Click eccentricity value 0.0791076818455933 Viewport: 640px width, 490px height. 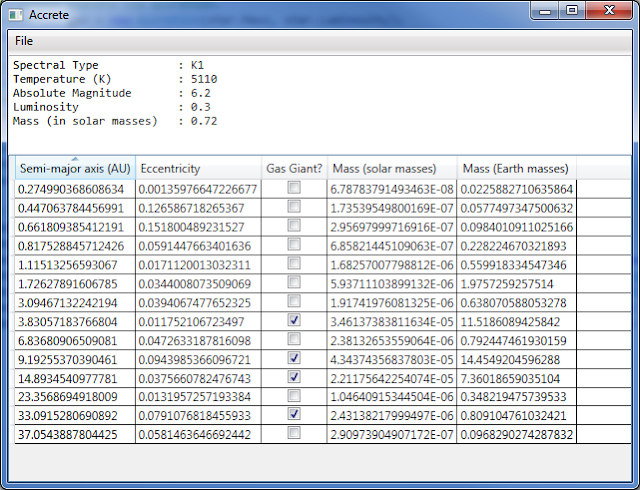coord(194,416)
